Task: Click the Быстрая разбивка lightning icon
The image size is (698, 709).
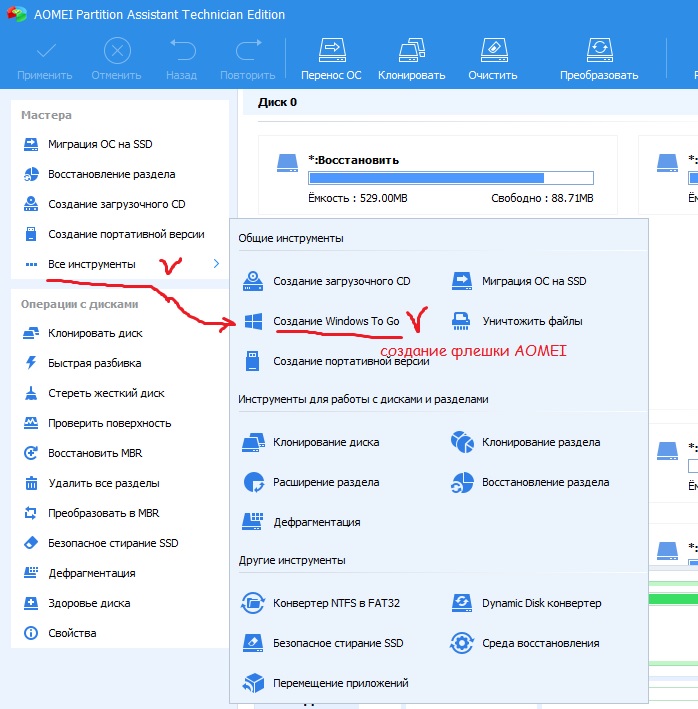Action: point(31,363)
